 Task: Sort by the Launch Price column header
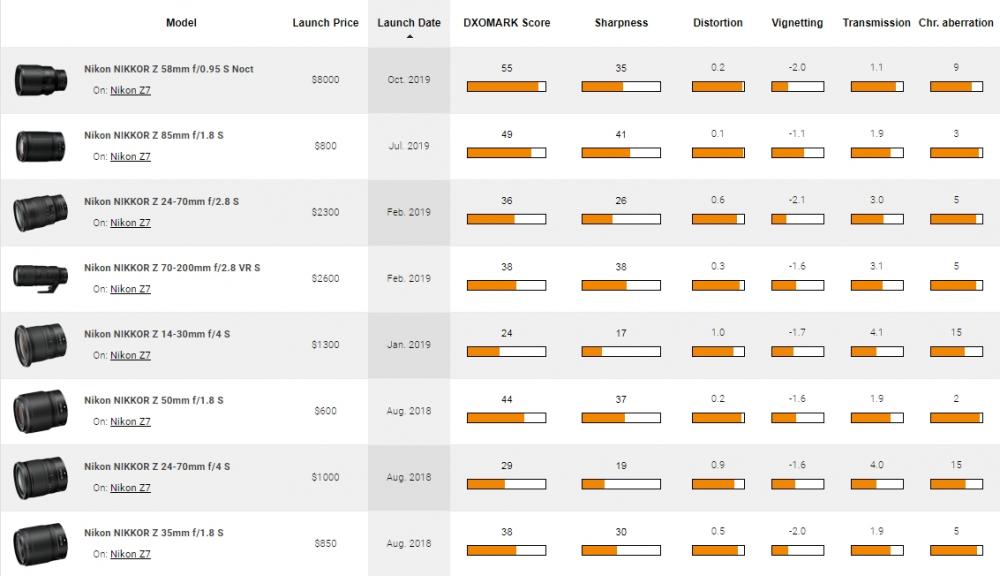tap(325, 23)
